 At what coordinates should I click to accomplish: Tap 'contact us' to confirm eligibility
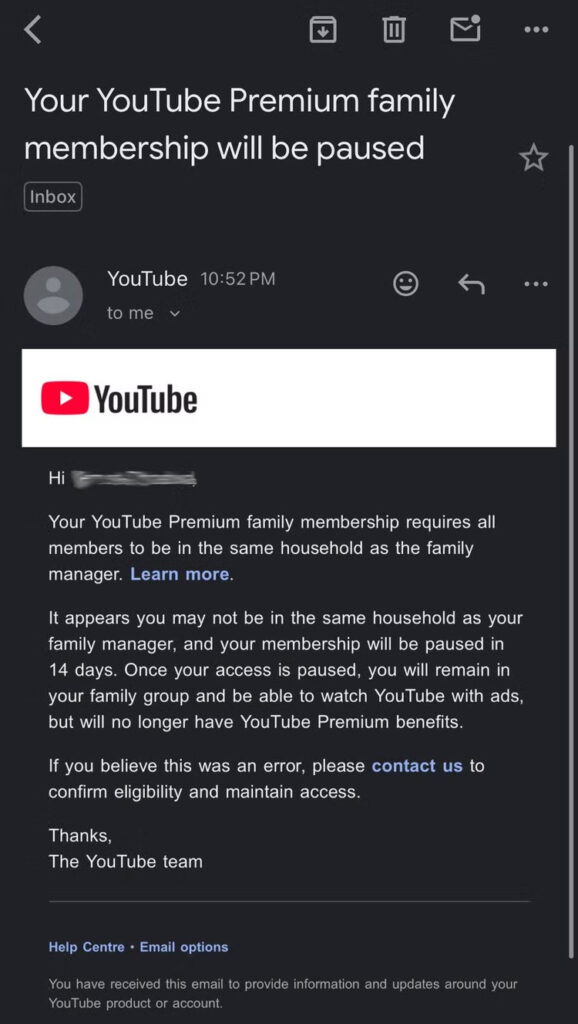point(417,765)
